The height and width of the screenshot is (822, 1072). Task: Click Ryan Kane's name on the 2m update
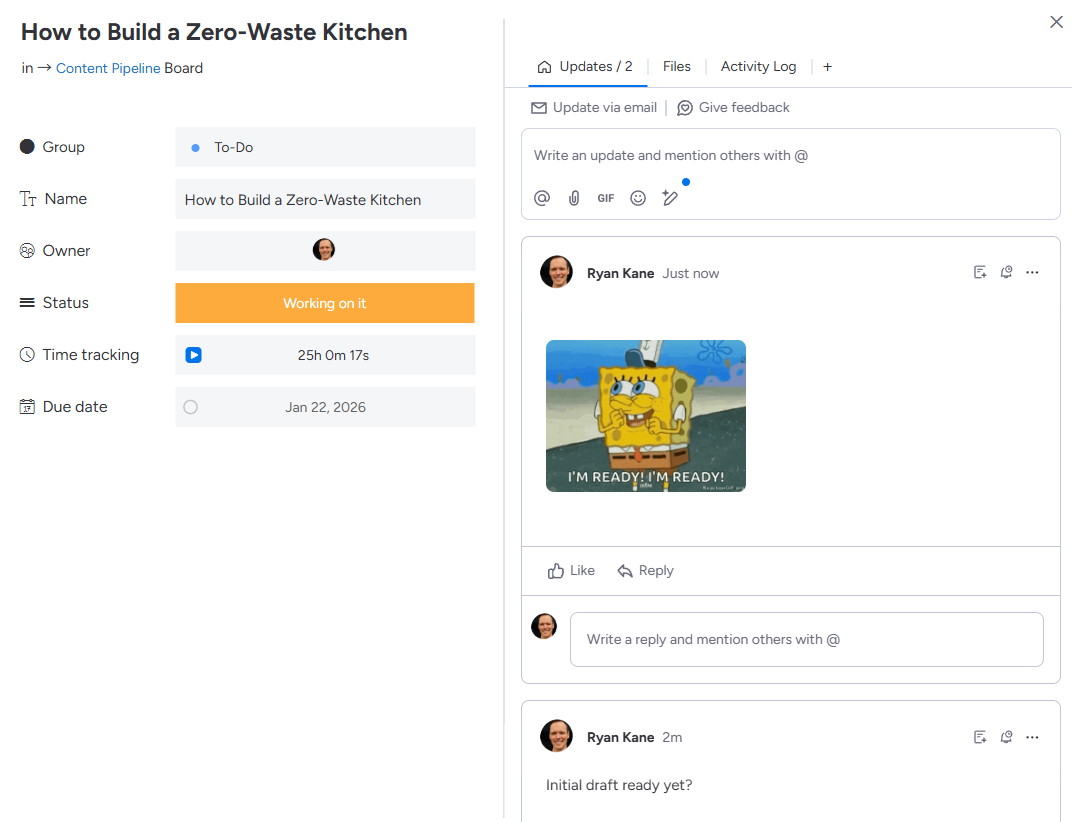(x=620, y=737)
